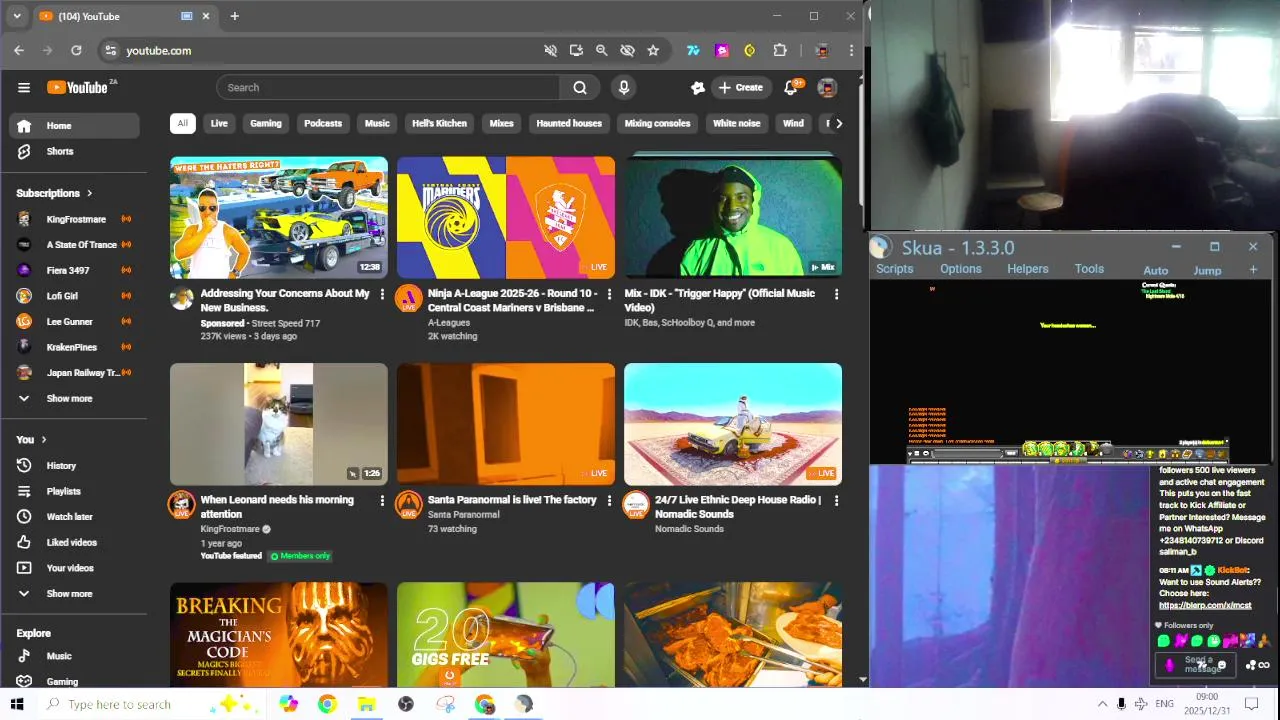This screenshot has height=720, width=1280.
Task: Open File Explorer from the taskbar
Action: tap(366, 704)
